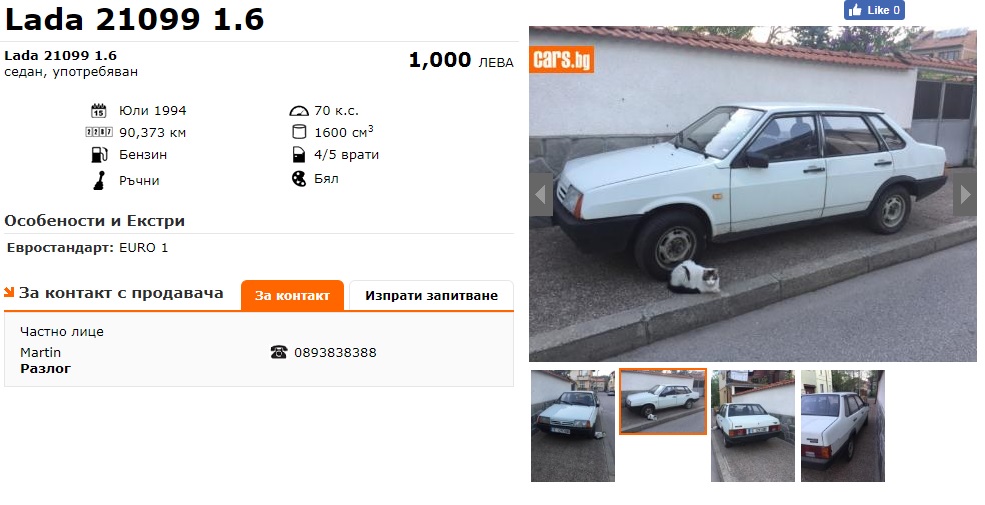This screenshot has height=505, width=985.
Task: Click the seller phone number 0893838388
Action: (x=335, y=353)
